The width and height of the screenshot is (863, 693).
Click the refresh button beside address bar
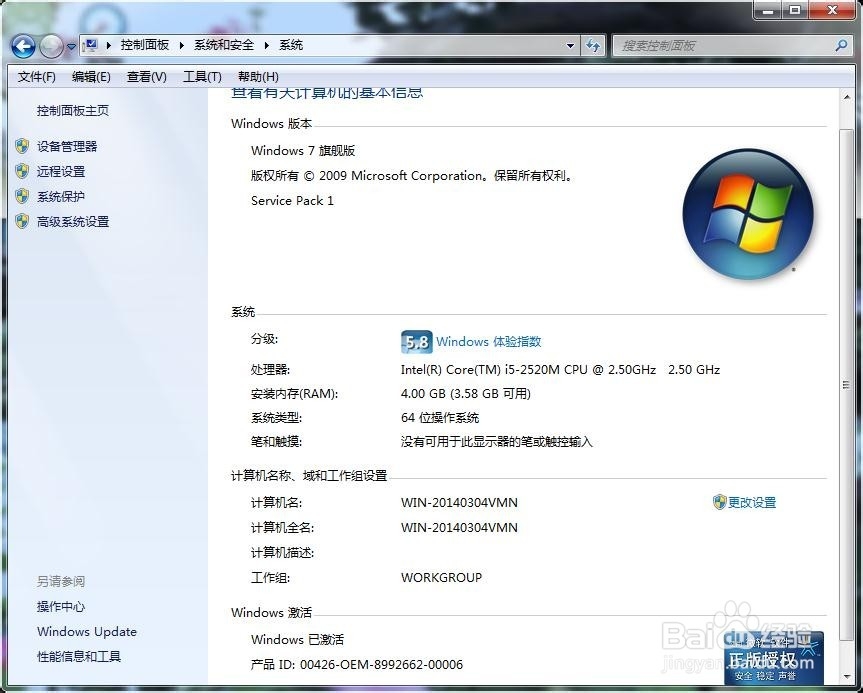coord(593,46)
